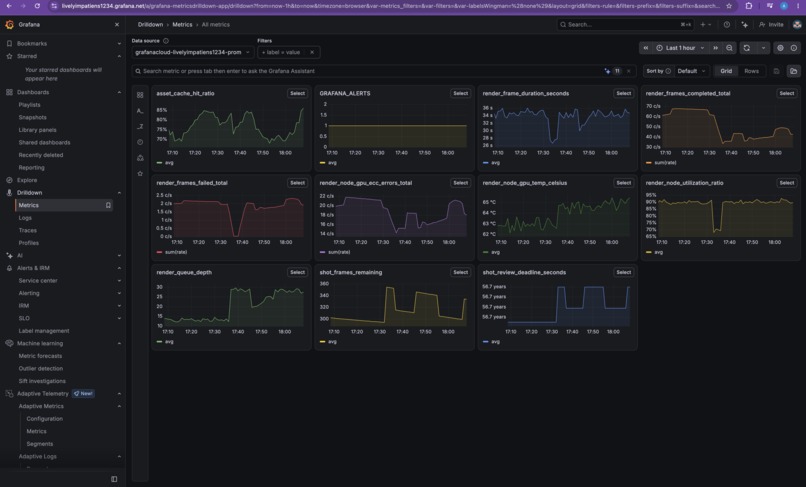Expand the SLO submenu chevron
Screen dimensions: 806x487
tap(119, 318)
